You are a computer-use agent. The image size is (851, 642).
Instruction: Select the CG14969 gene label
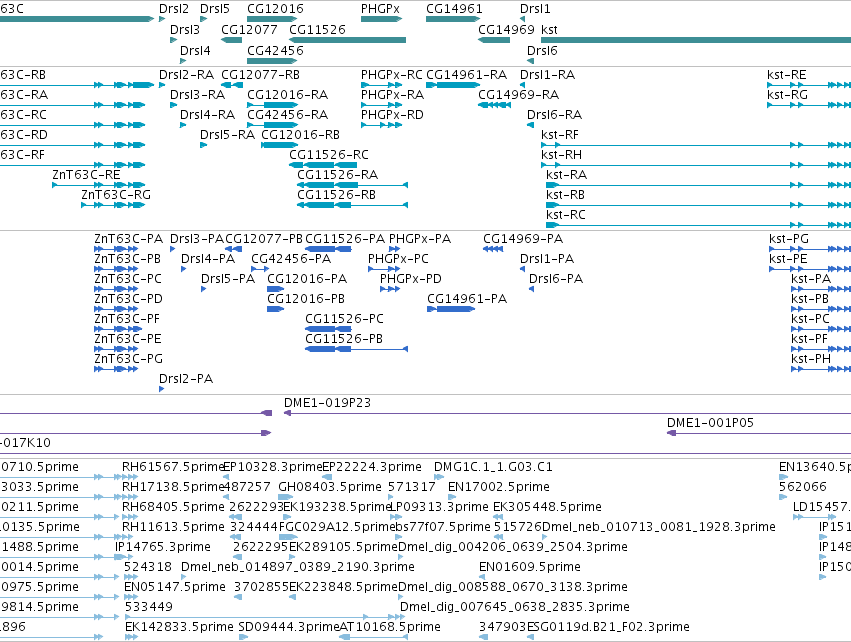[x=506, y=29]
